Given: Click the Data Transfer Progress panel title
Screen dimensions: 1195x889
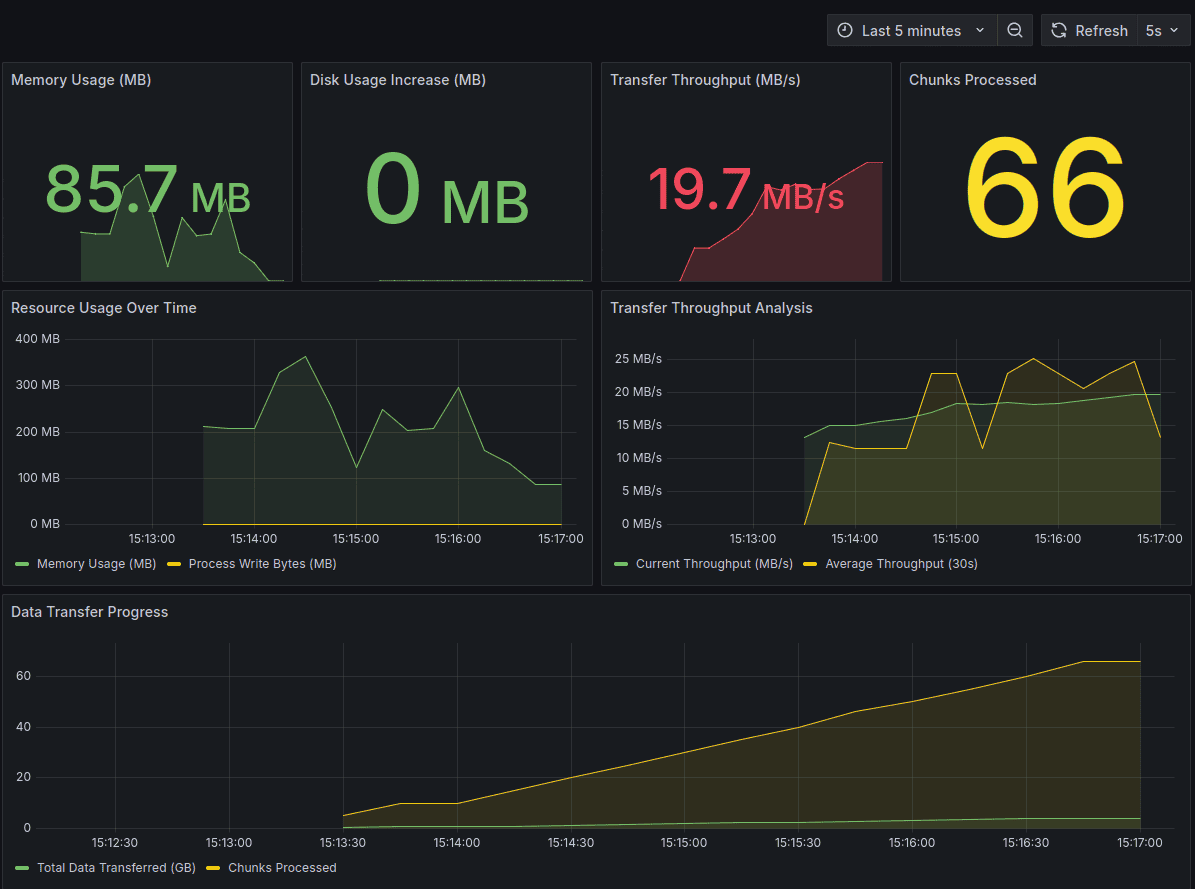Looking at the screenshot, I should click(x=89, y=612).
